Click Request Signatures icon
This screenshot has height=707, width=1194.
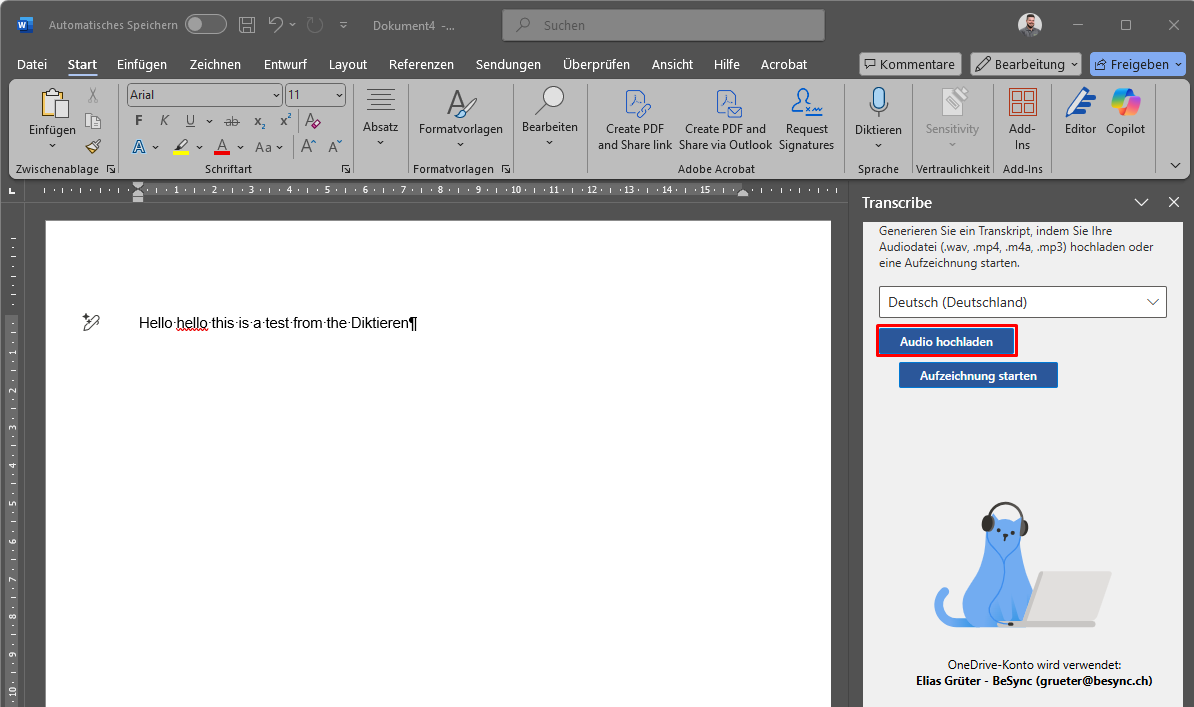point(806,120)
